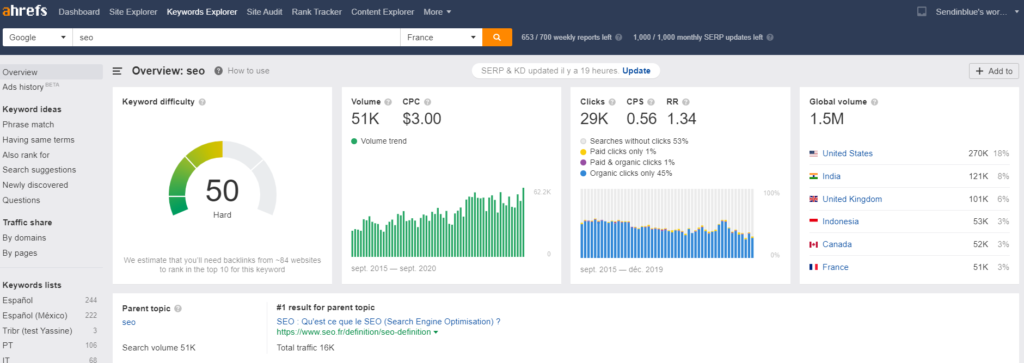Select Overview in the sidebar

point(52,72)
